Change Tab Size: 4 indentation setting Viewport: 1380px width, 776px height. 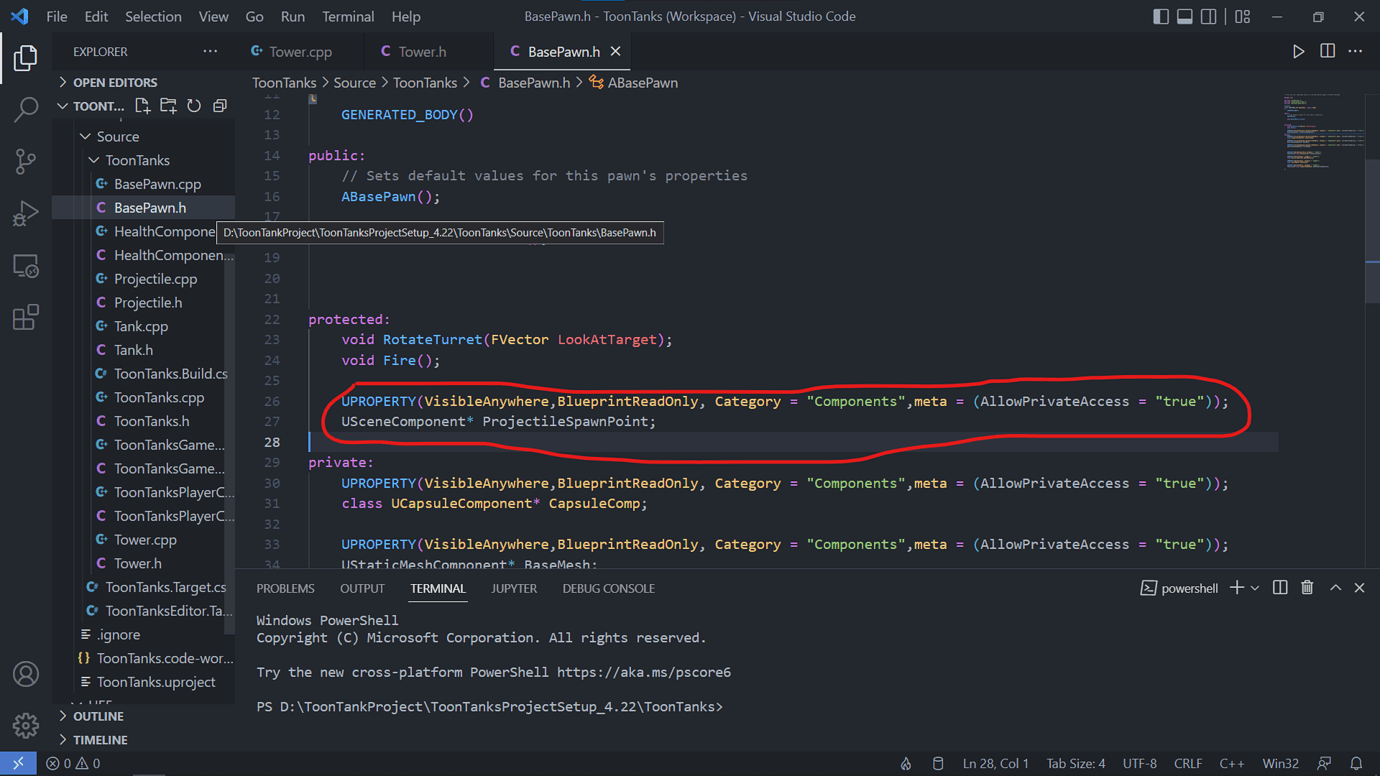1076,763
